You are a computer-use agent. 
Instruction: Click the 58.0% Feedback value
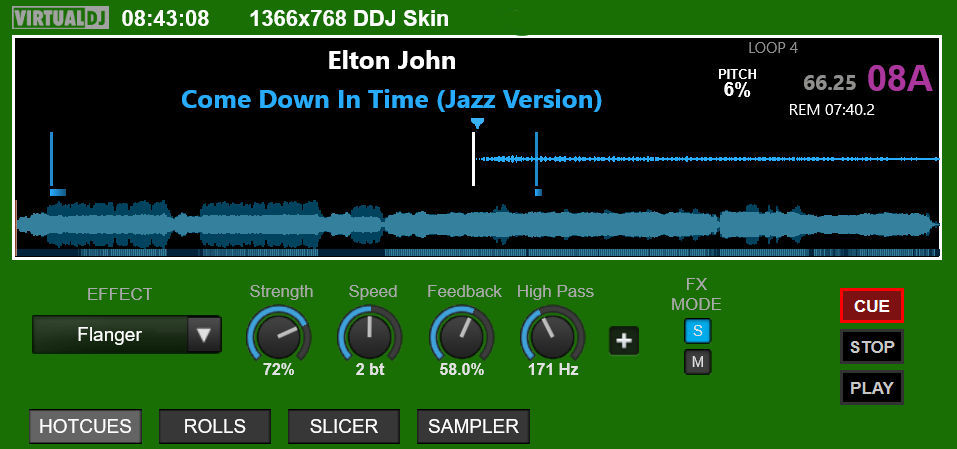pos(461,369)
